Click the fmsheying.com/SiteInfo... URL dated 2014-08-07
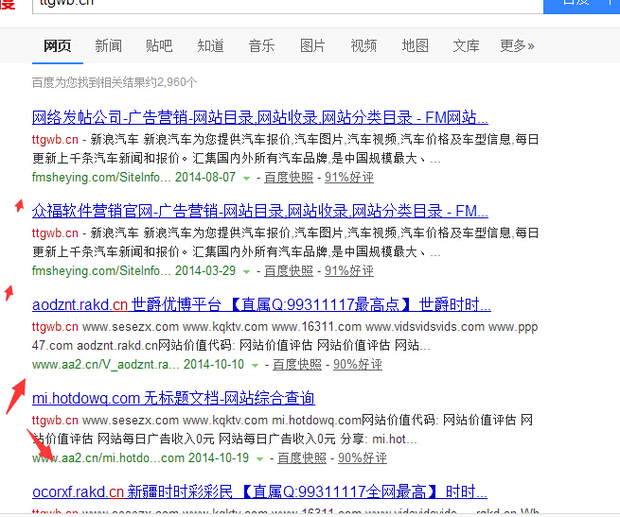620x517 pixels. tap(102, 177)
